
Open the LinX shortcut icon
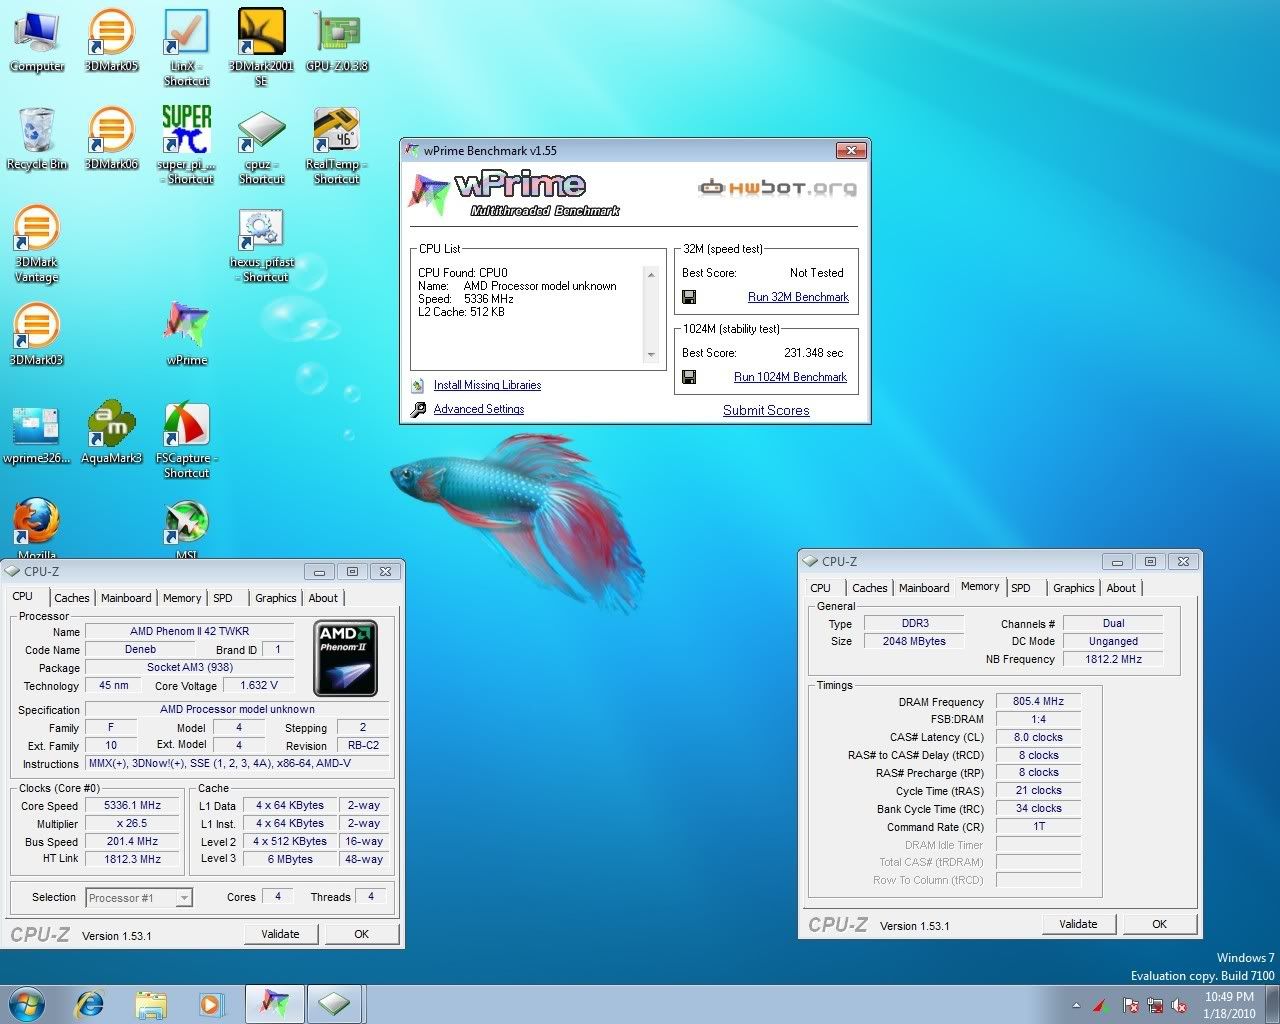(x=186, y=47)
